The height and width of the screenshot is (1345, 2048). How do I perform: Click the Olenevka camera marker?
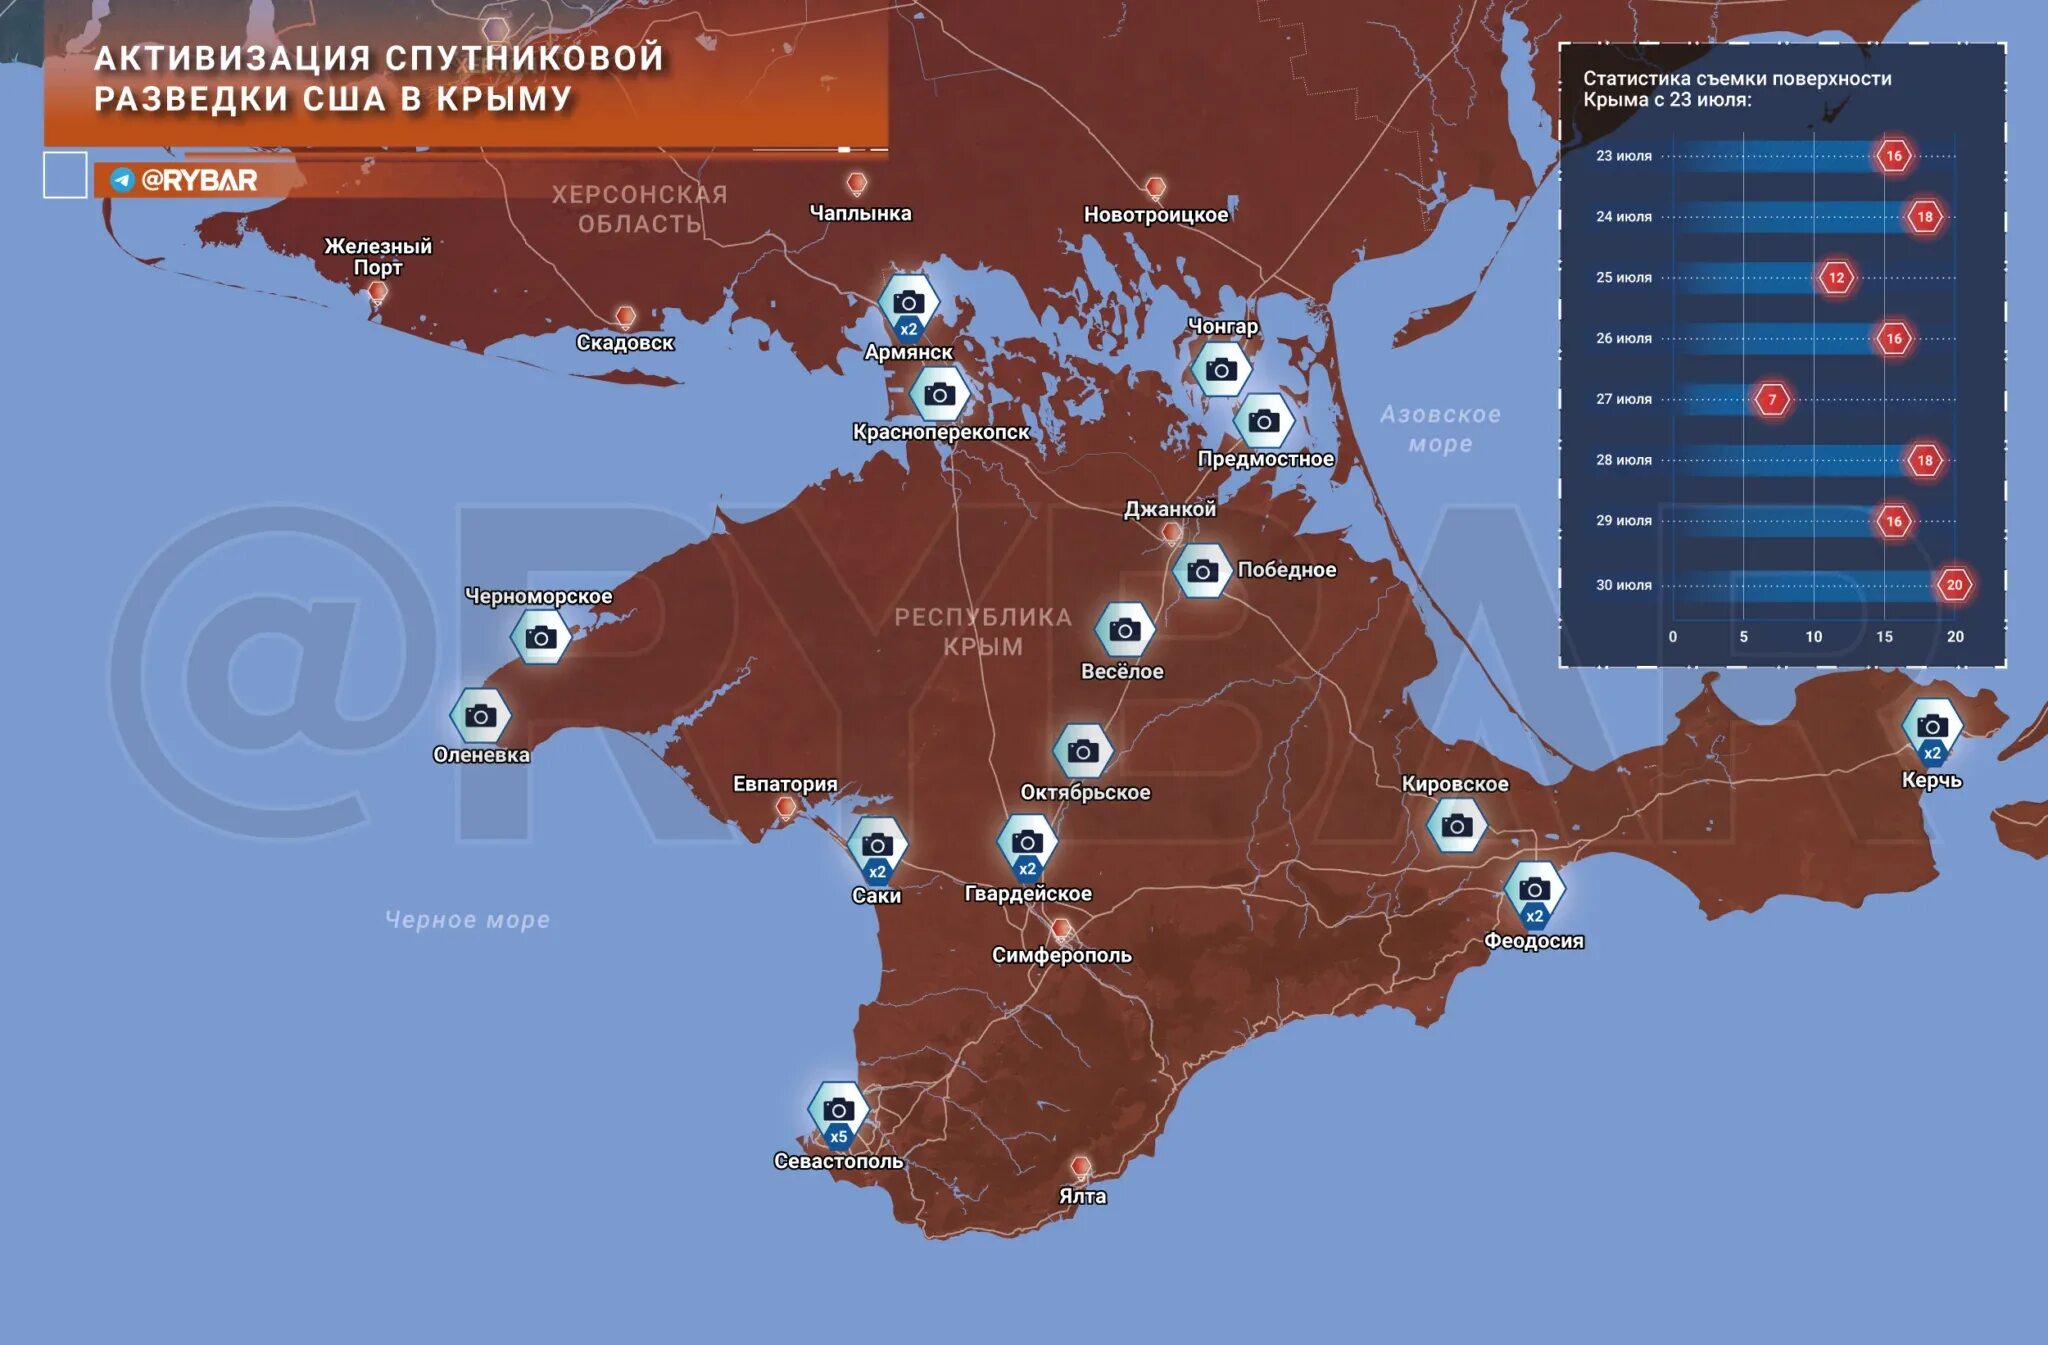(480, 717)
